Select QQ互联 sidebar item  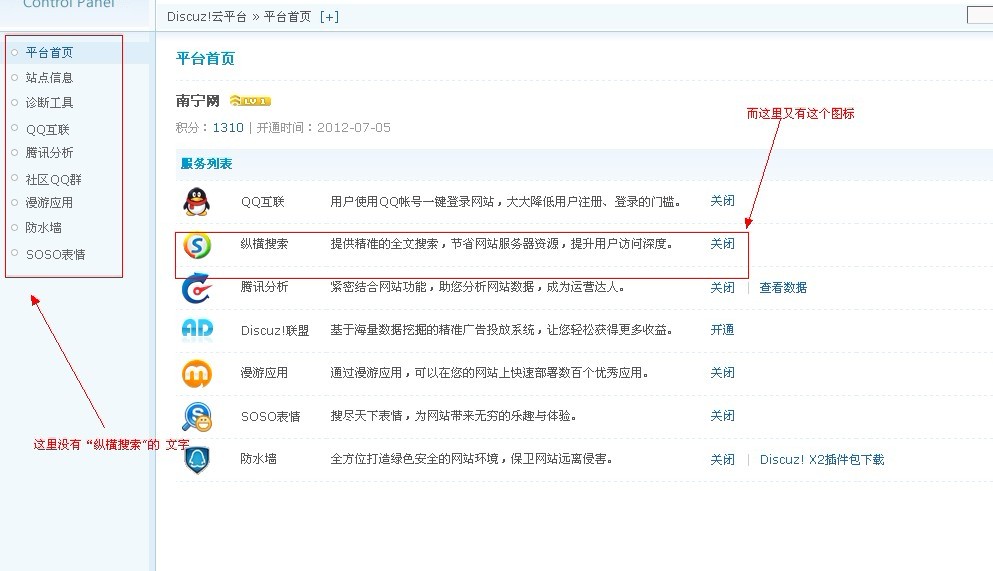47,129
